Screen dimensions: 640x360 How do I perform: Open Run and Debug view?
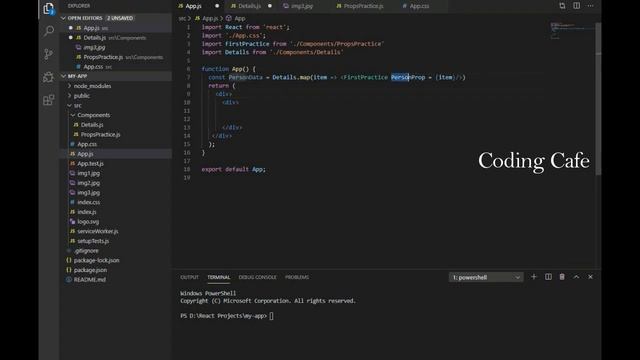click(x=49, y=77)
